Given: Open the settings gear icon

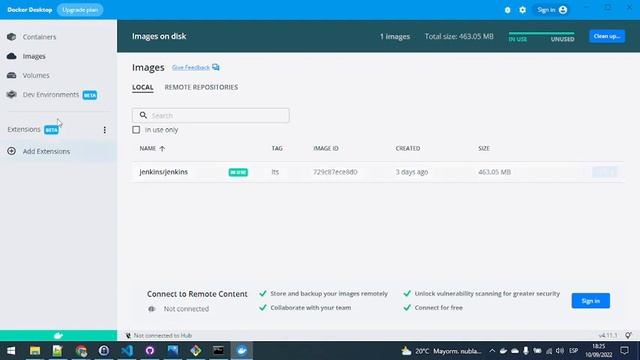Looking at the screenshot, I should (522, 10).
